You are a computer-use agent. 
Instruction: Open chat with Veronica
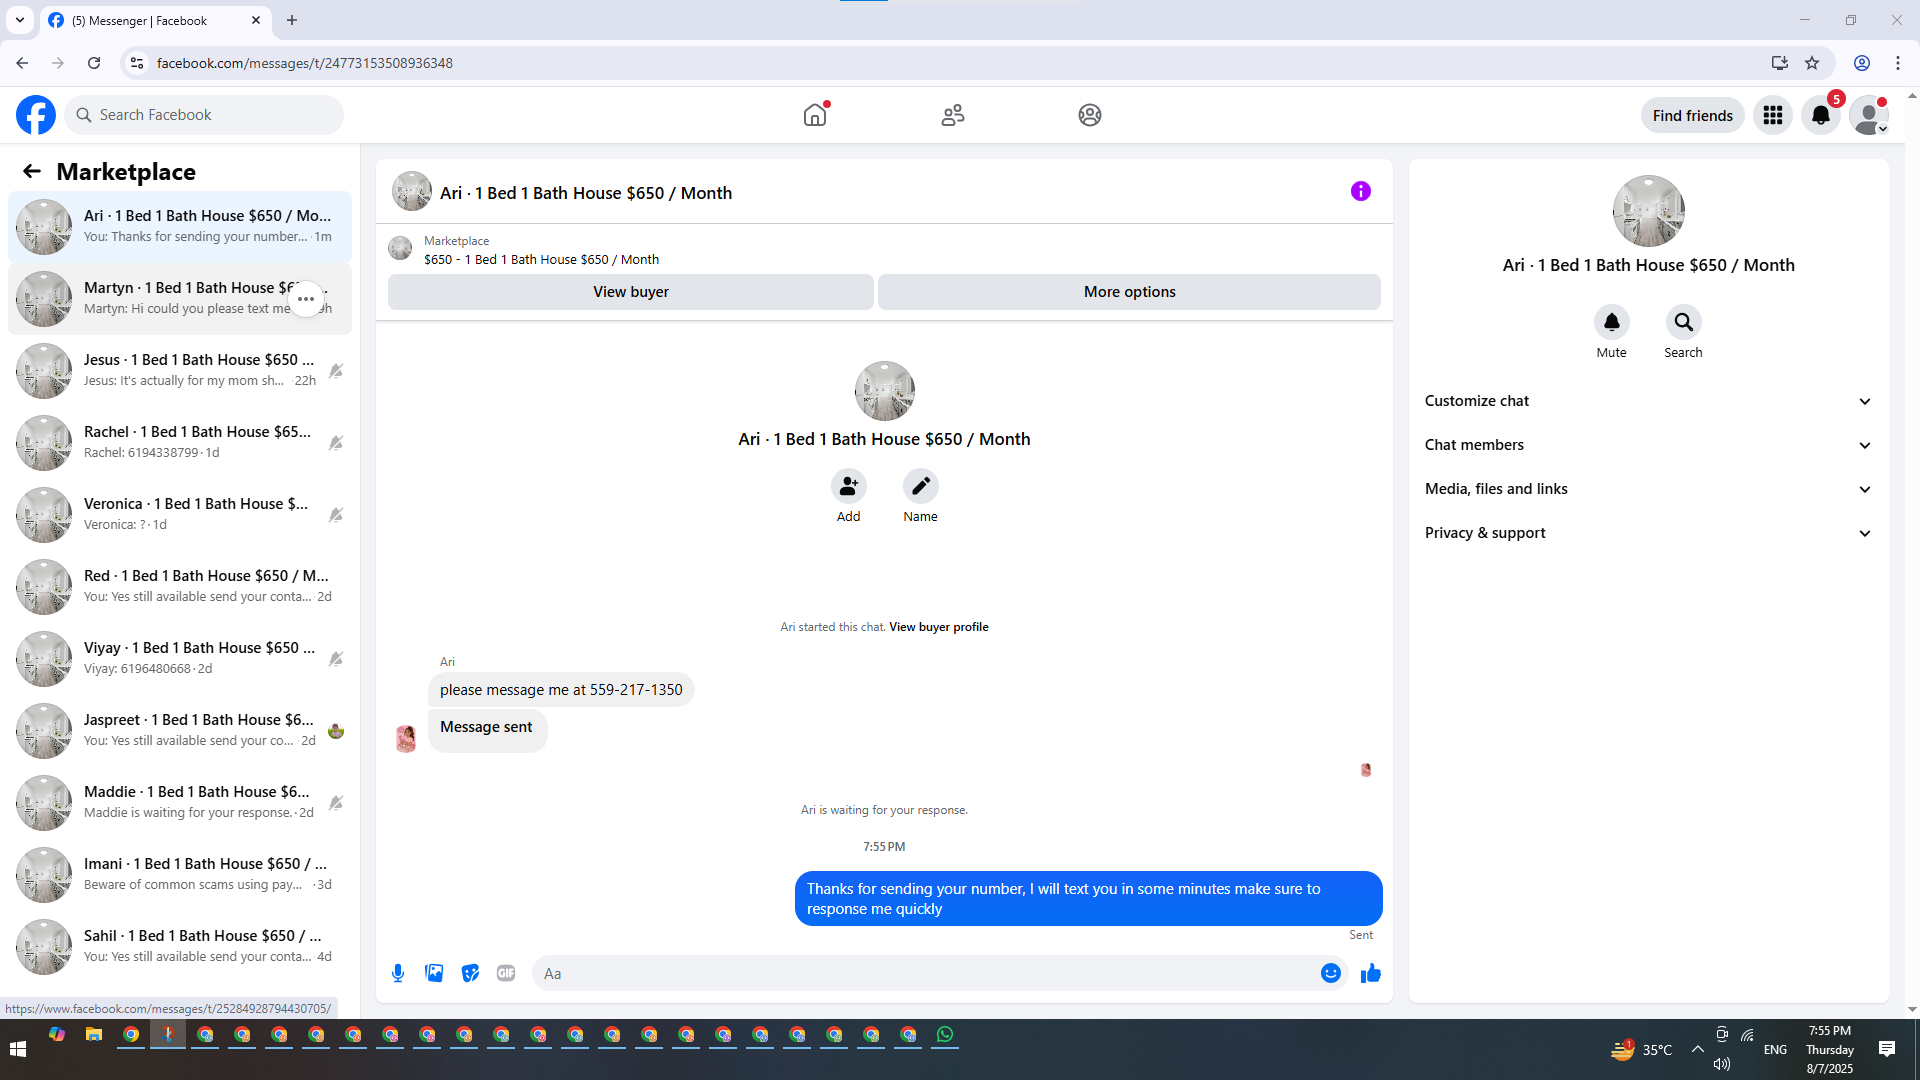pyautogui.click(x=180, y=515)
